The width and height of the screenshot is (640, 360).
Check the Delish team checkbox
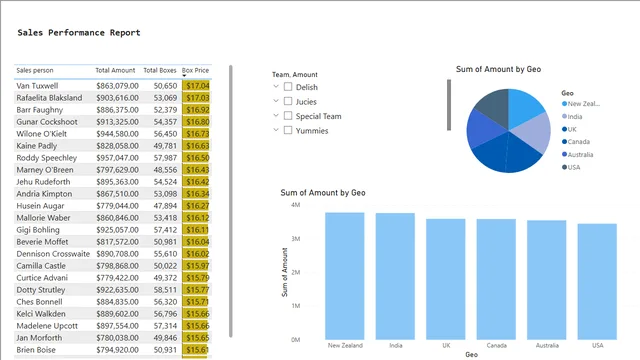pyautogui.click(x=288, y=87)
